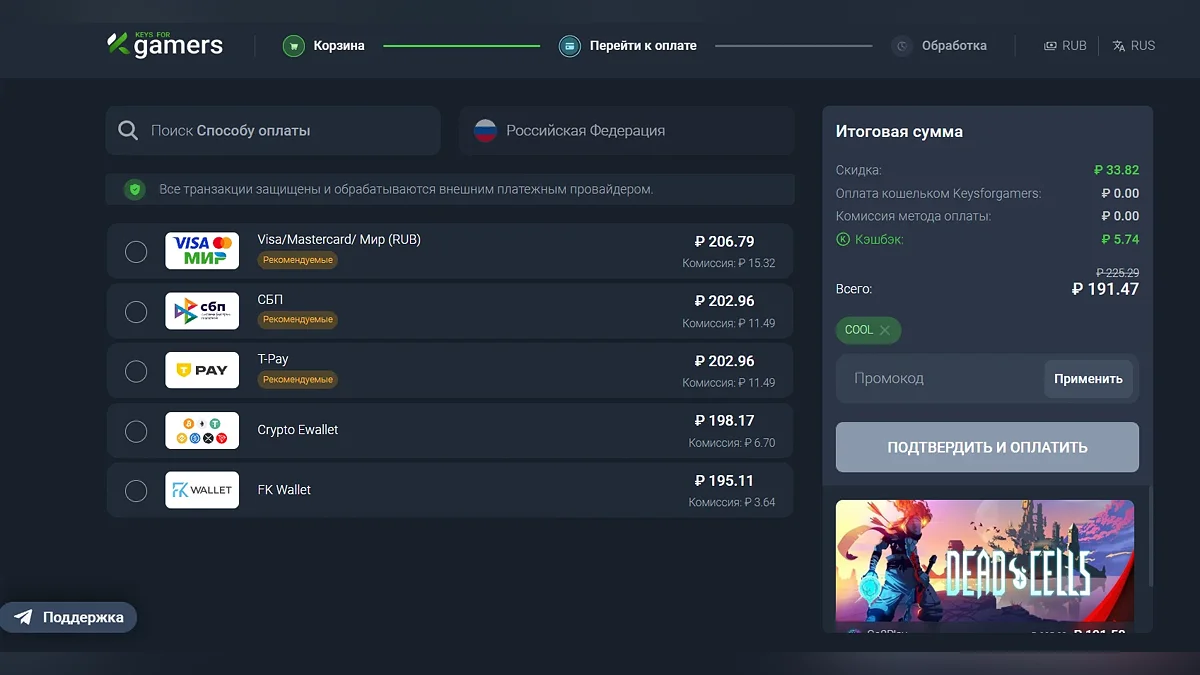Screen dimensions: 1200x675
Task: Click the Кэшбэк green K icon
Action: pos(843,239)
